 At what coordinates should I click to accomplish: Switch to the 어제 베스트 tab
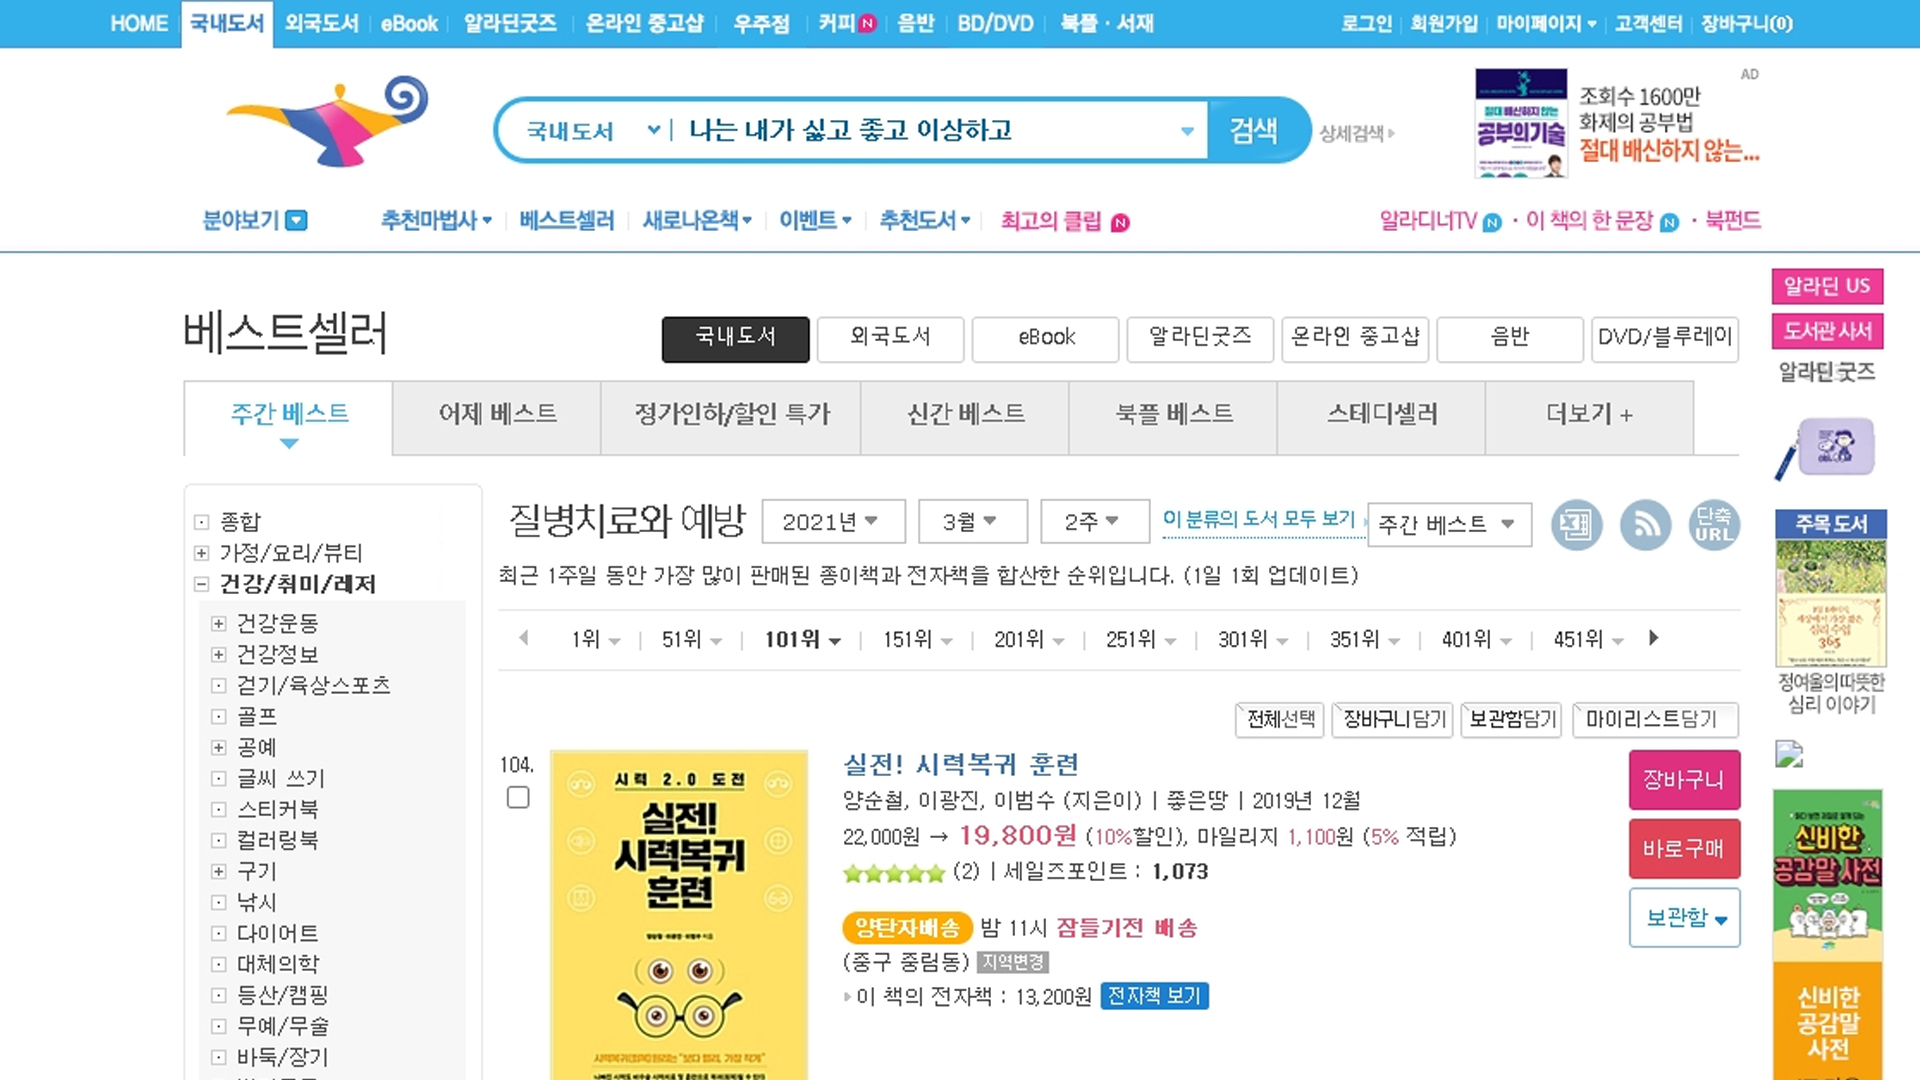click(x=497, y=415)
